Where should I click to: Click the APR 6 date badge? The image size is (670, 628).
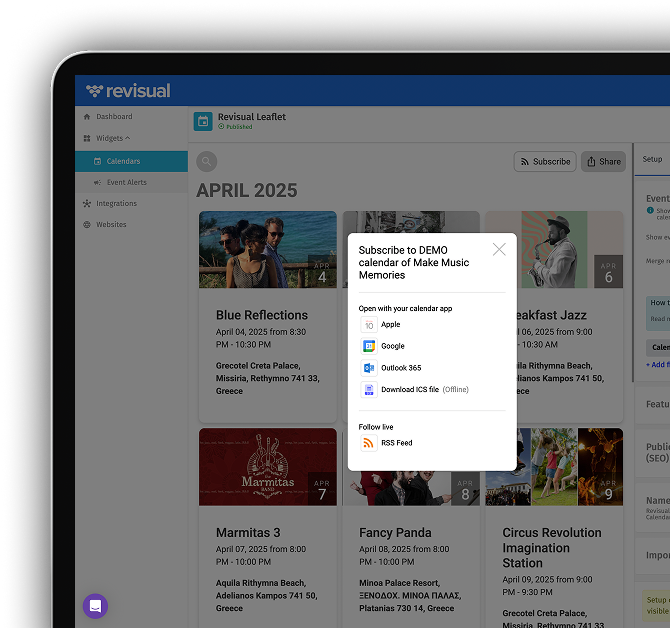pos(608,272)
